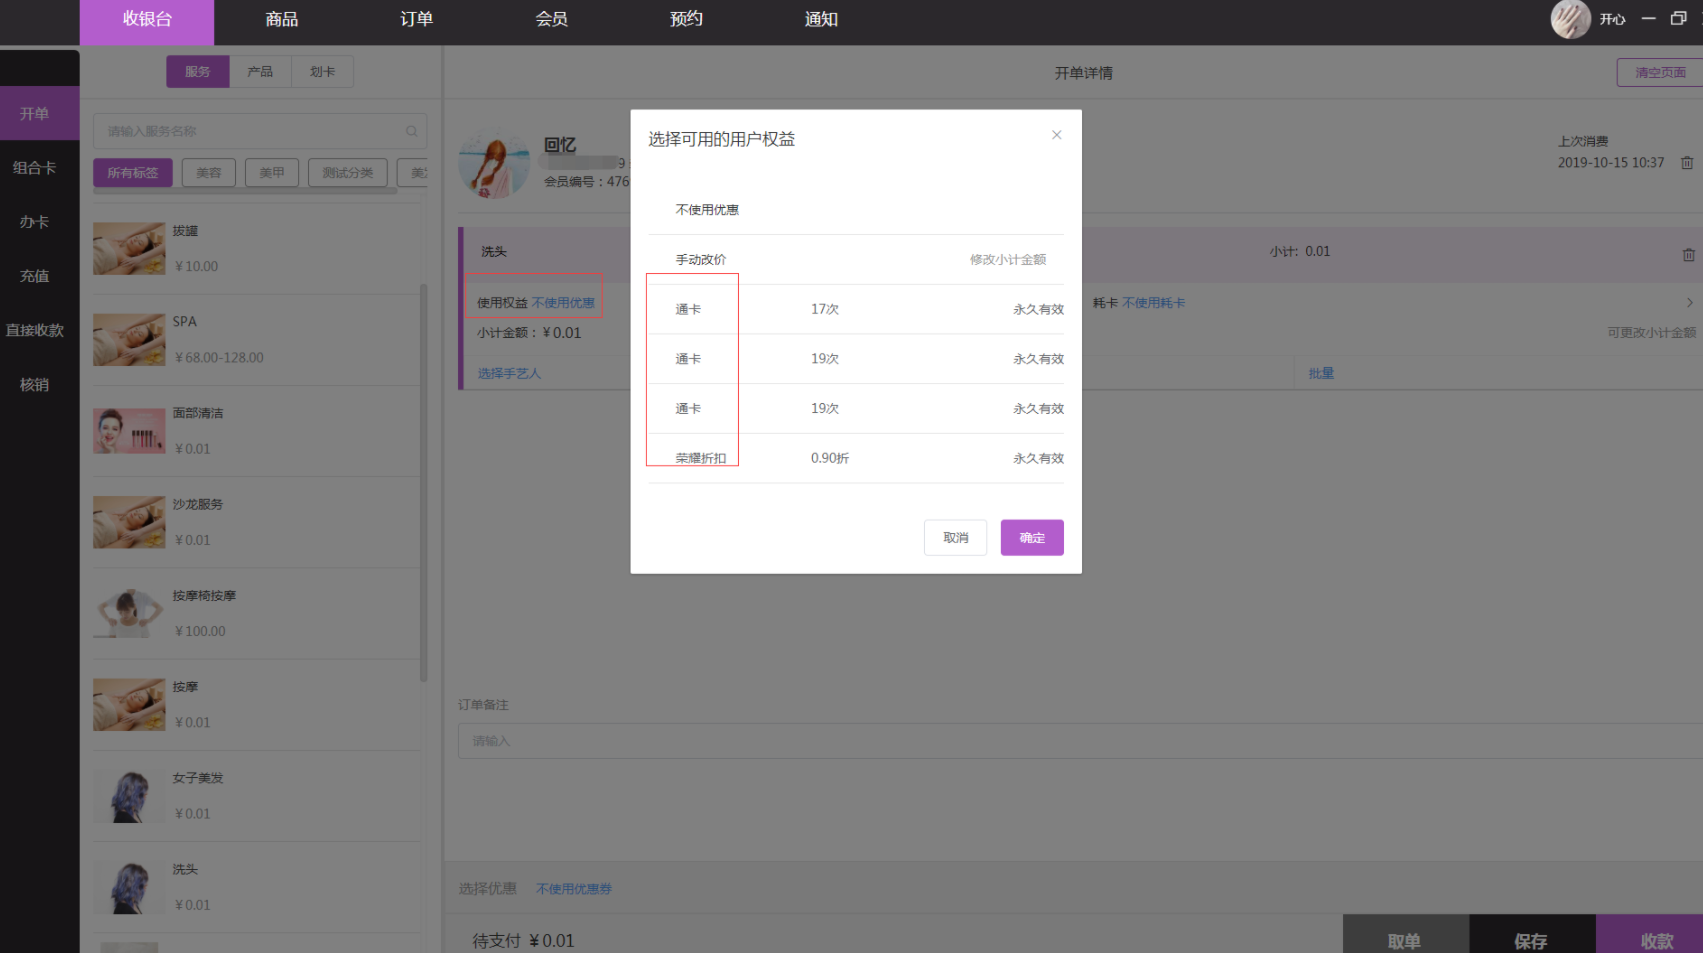
Task: Click the search icon in service name field
Action: coord(411,131)
